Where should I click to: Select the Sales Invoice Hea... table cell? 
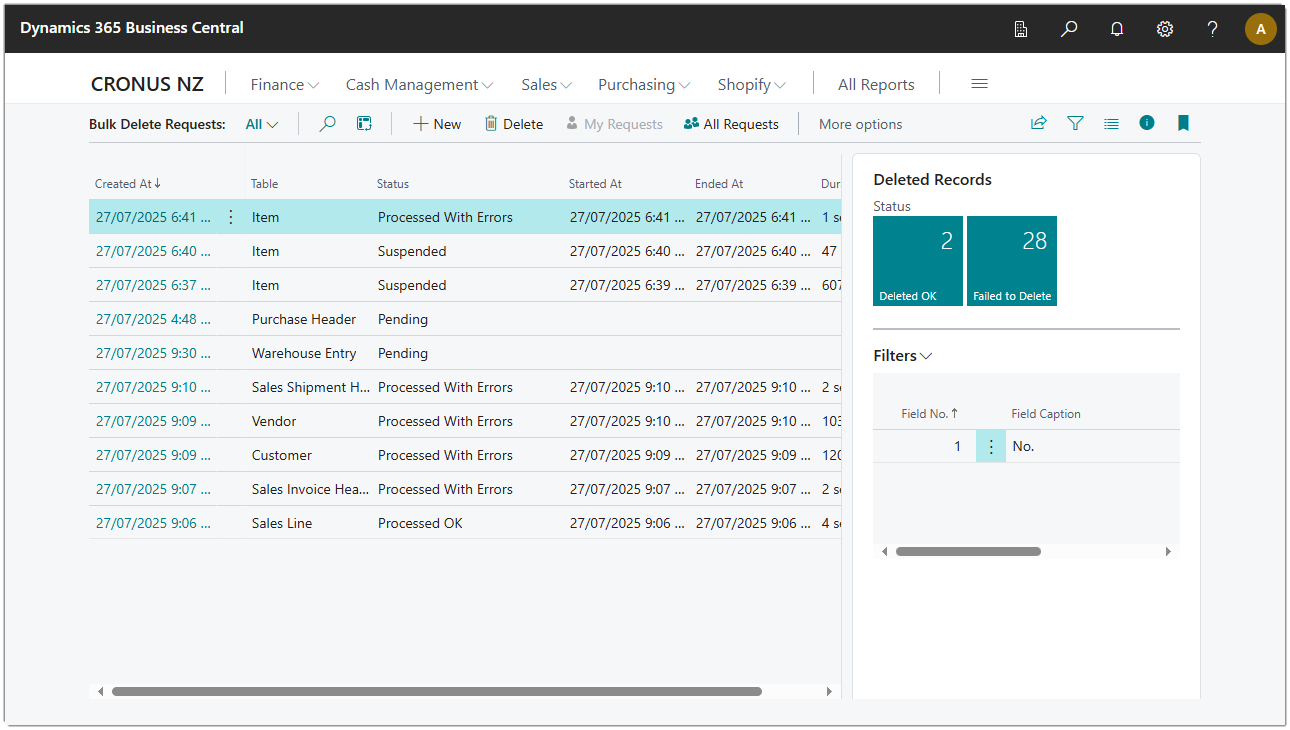310,489
